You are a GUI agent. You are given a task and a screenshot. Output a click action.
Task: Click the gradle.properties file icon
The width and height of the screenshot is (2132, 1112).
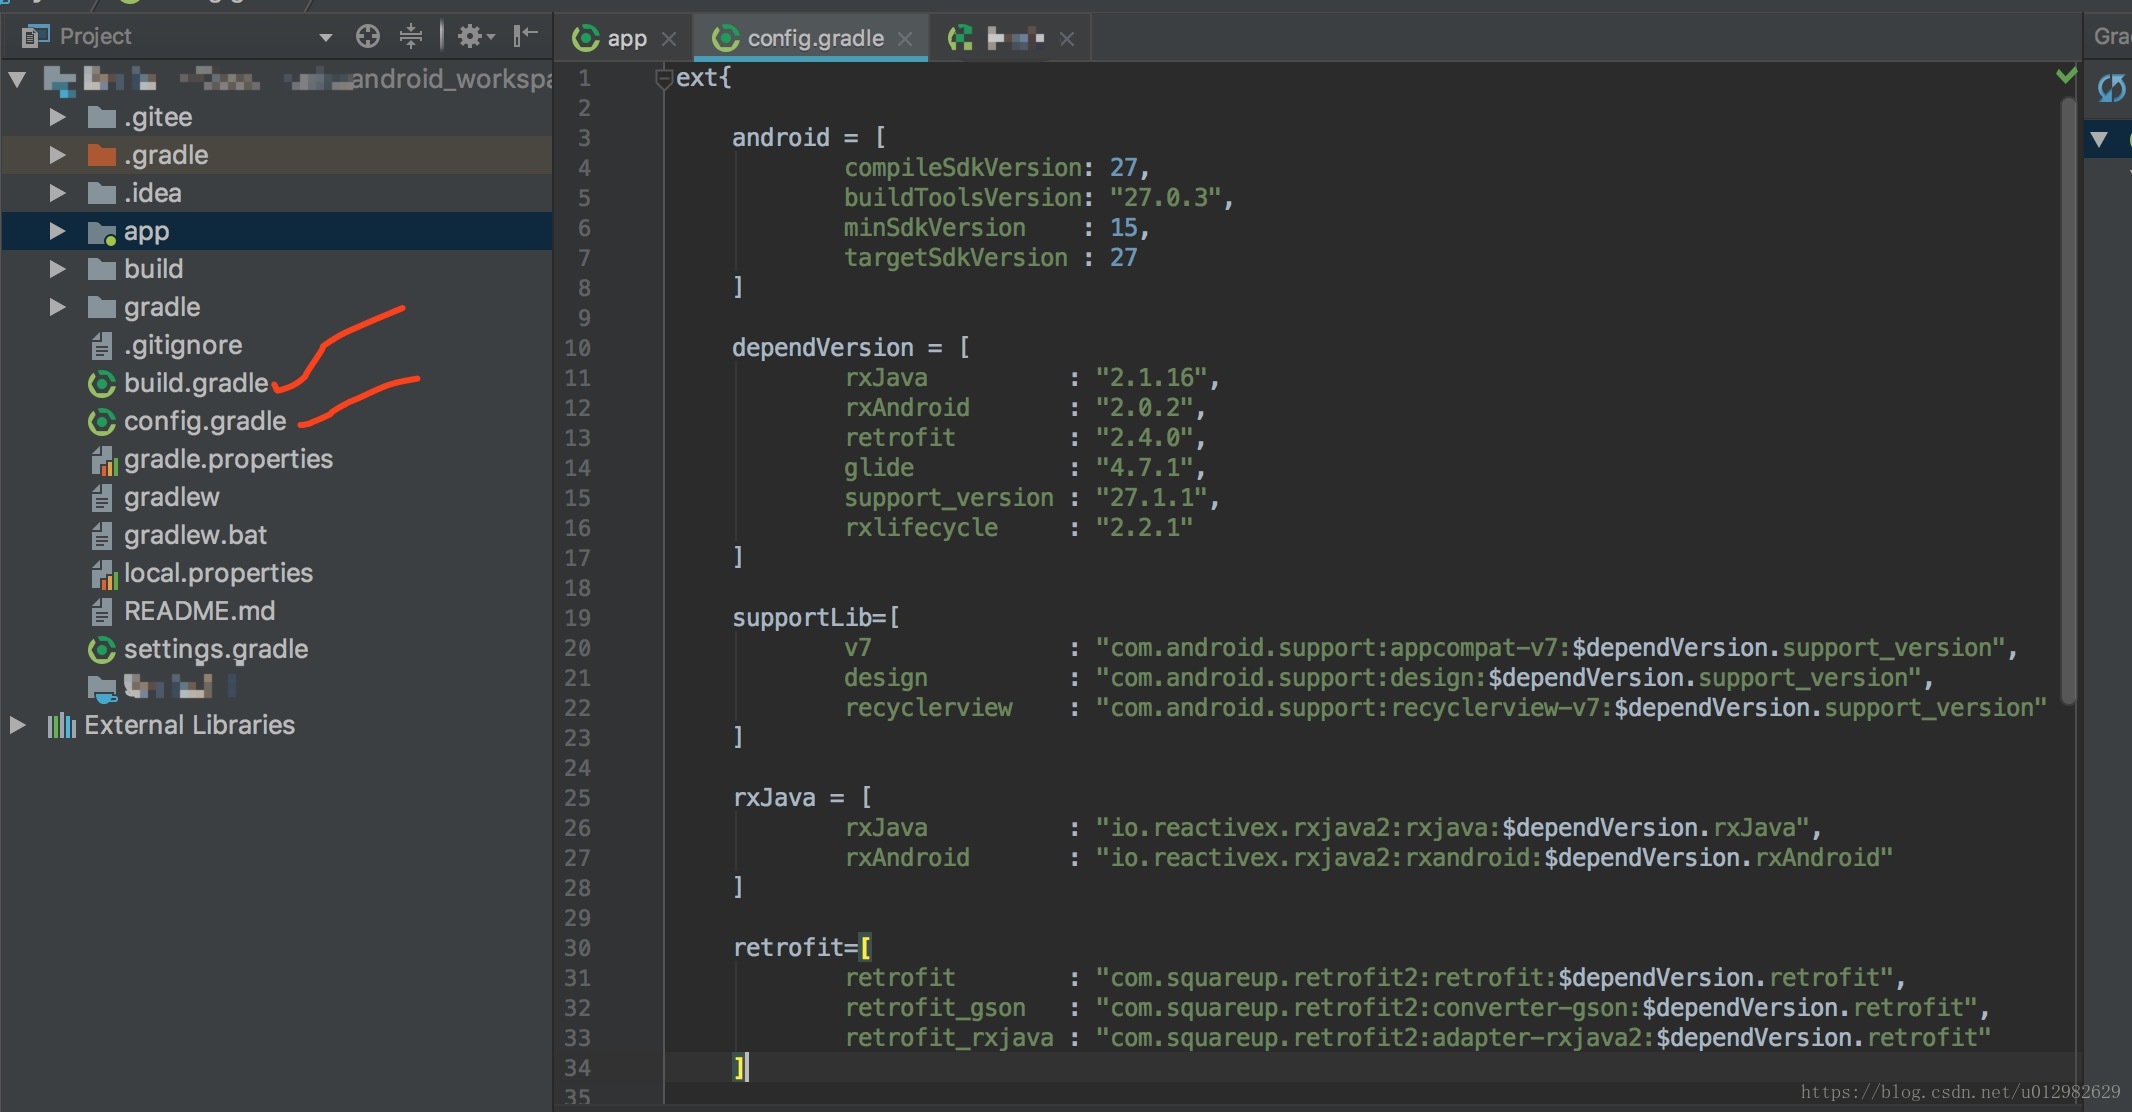point(103,460)
